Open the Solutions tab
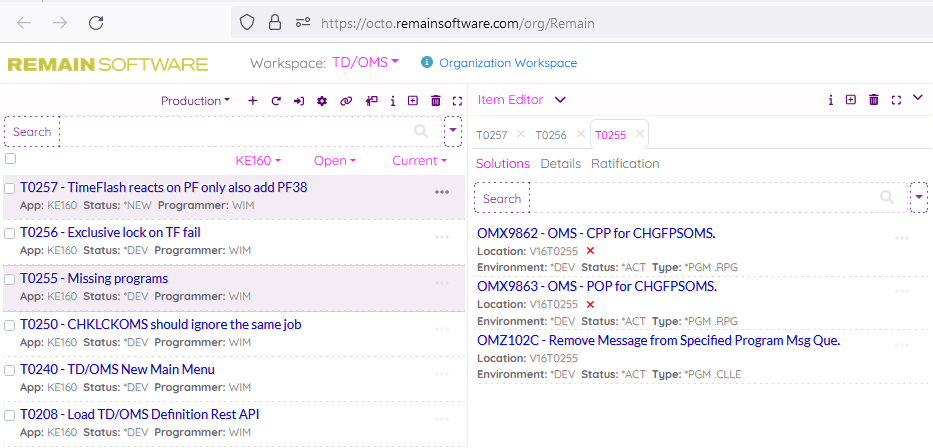The image size is (933, 448). pos(503,164)
